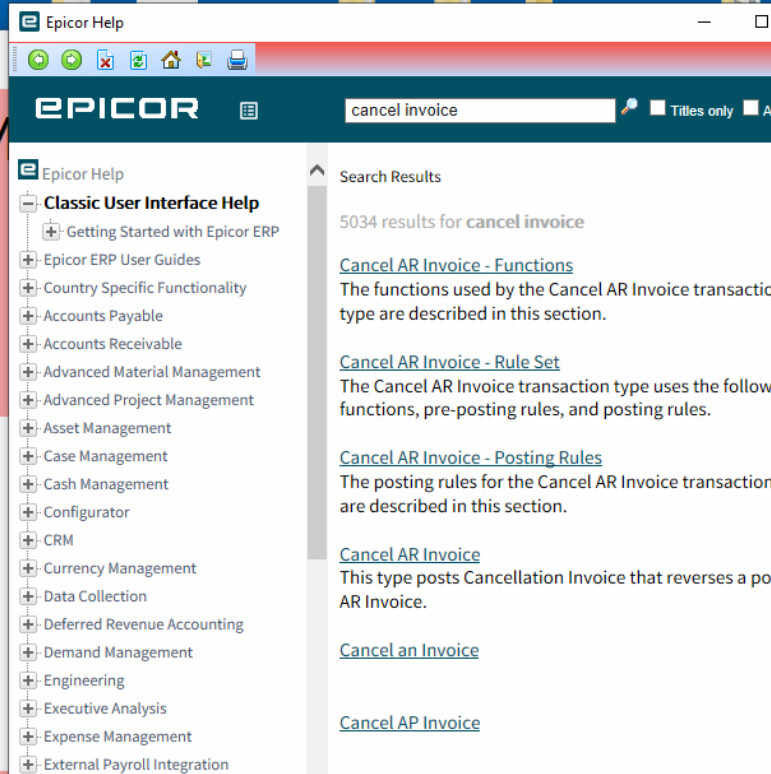Open the Cancel AR Invoice result
771x774 pixels.
click(x=410, y=554)
